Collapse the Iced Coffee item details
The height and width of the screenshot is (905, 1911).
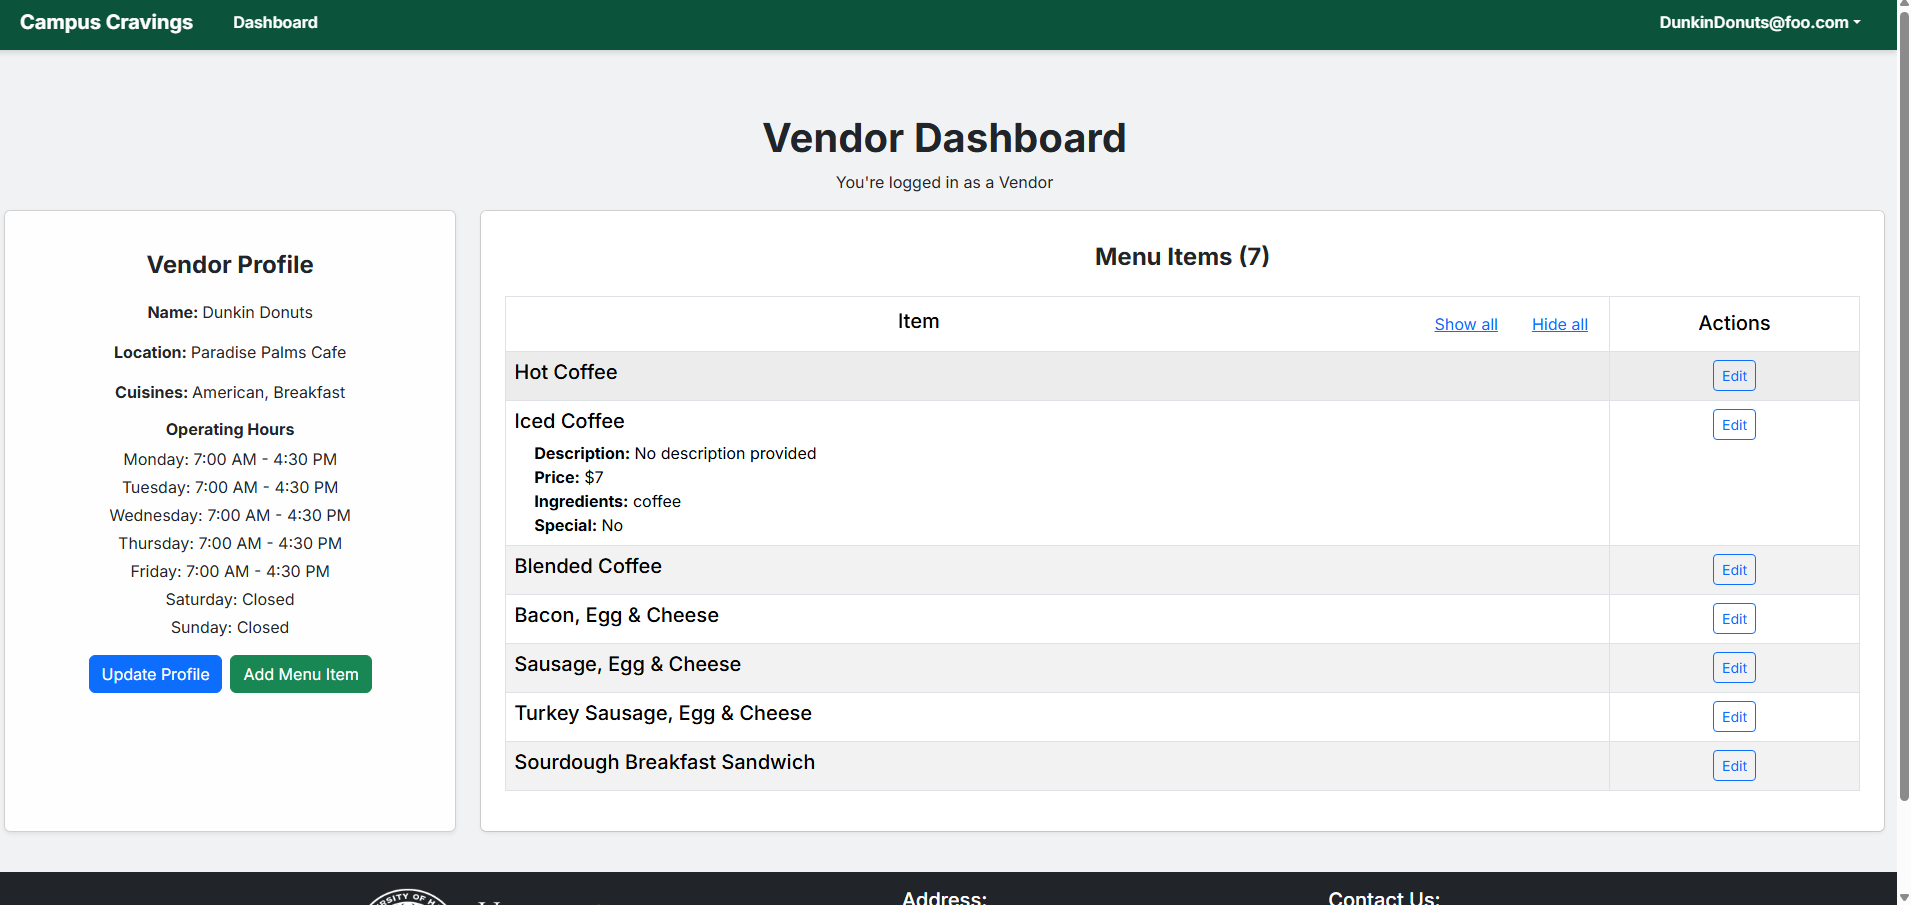click(x=569, y=422)
